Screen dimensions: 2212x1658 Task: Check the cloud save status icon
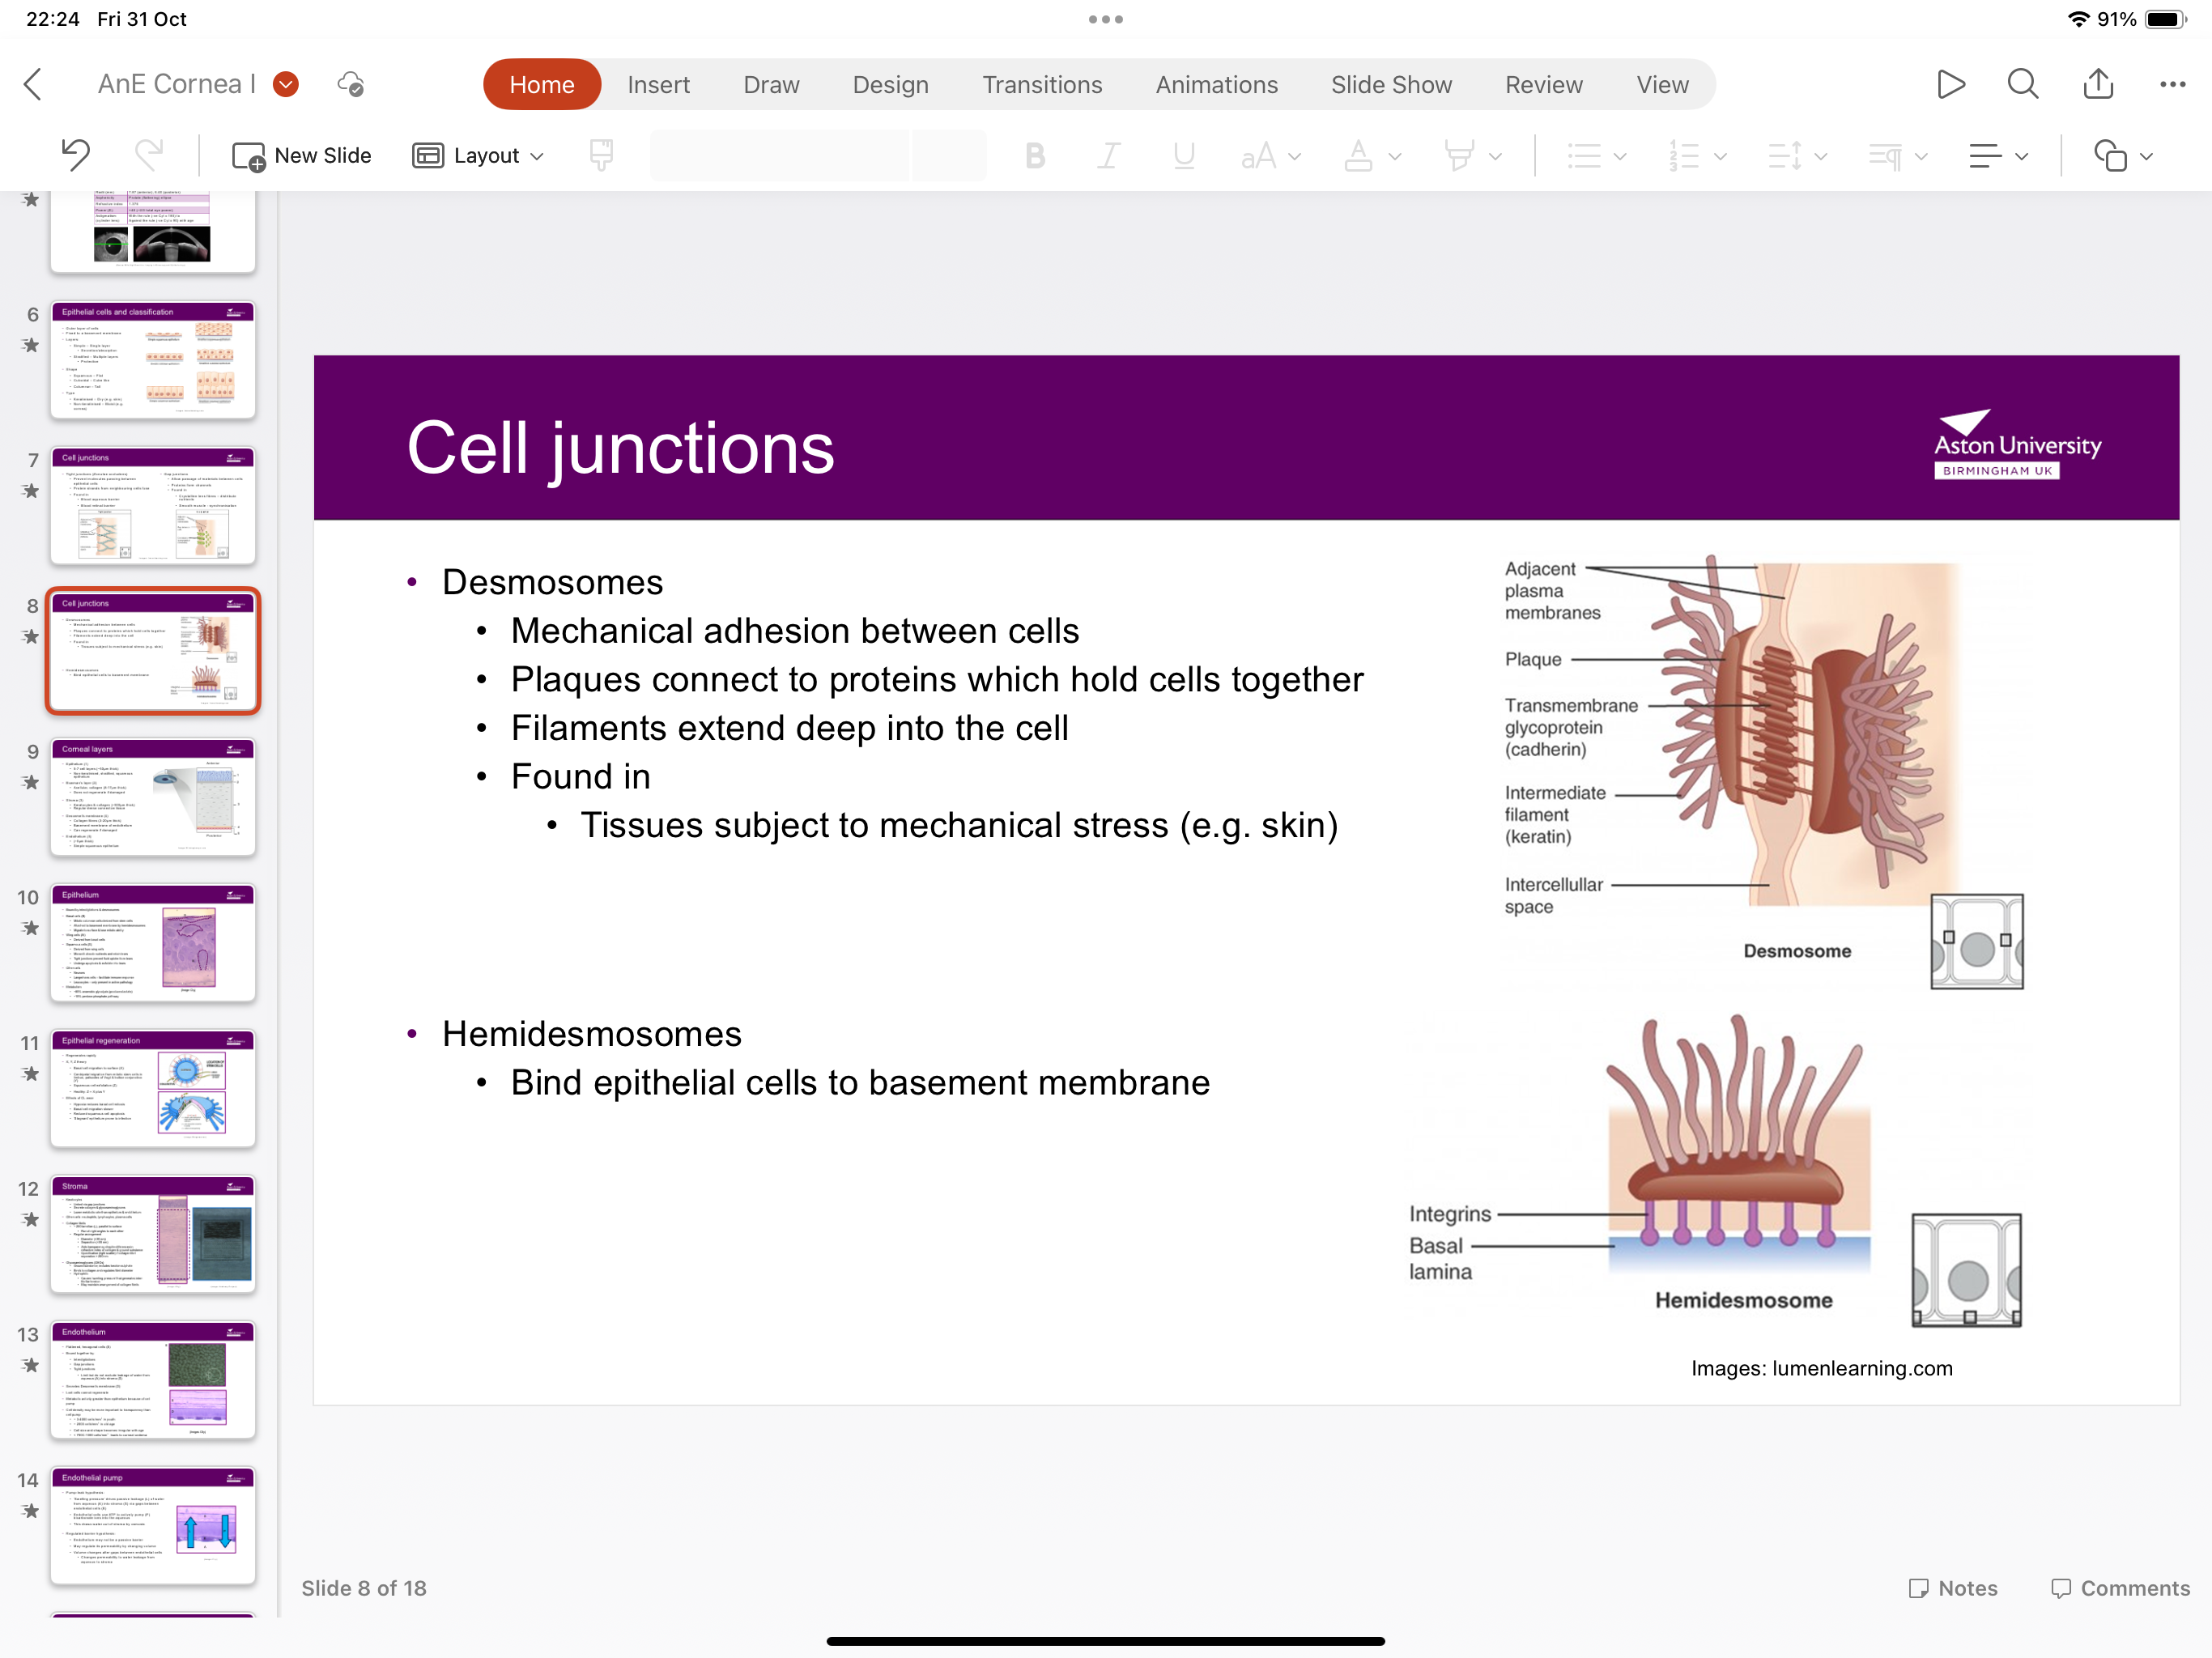point(350,84)
